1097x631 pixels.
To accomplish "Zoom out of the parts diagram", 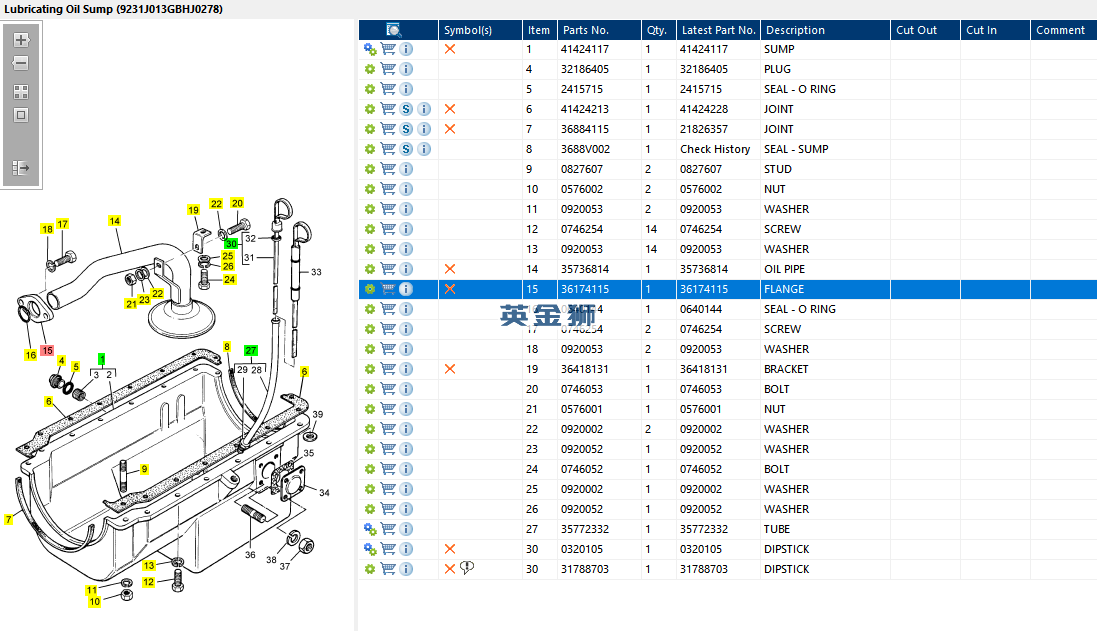I will 21,63.
